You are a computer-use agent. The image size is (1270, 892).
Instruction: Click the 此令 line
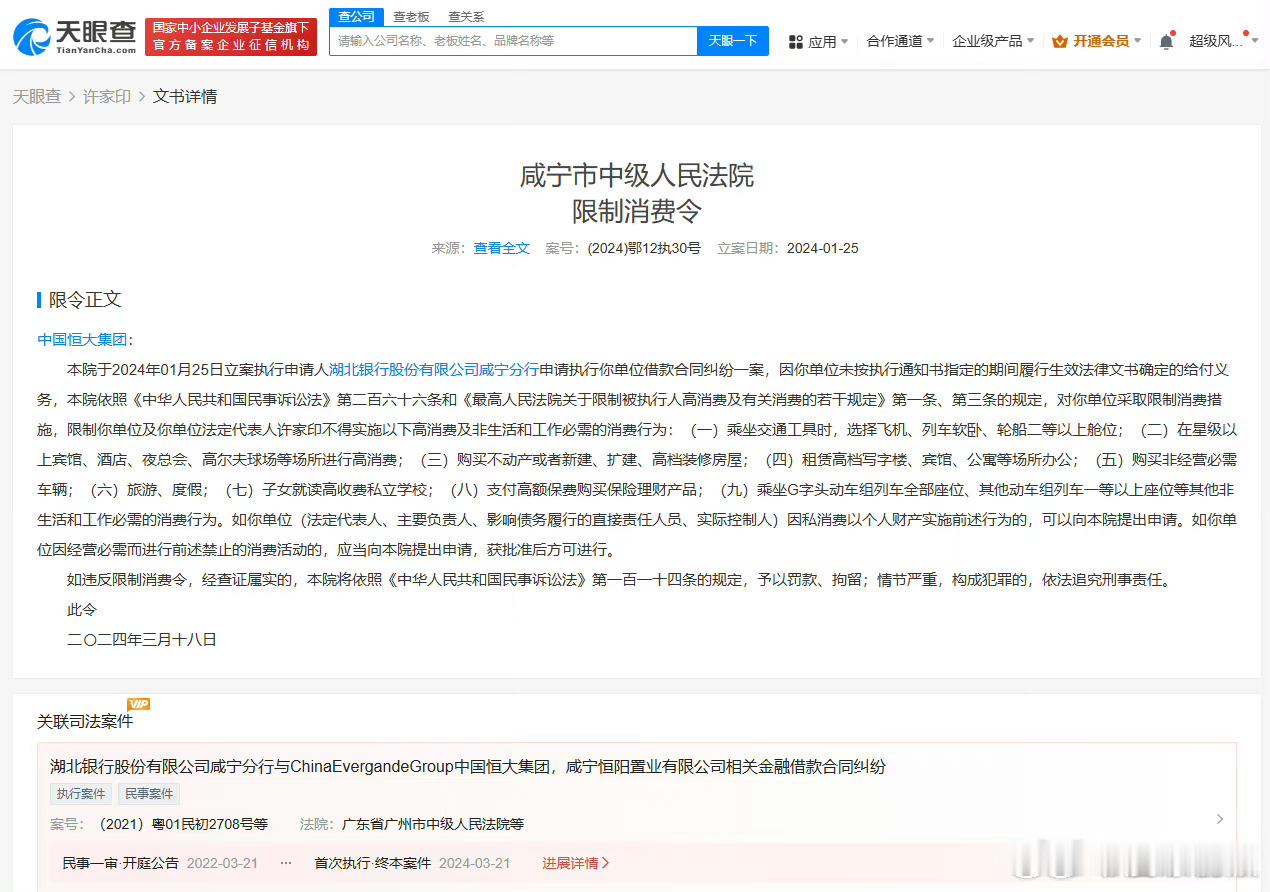point(82,609)
